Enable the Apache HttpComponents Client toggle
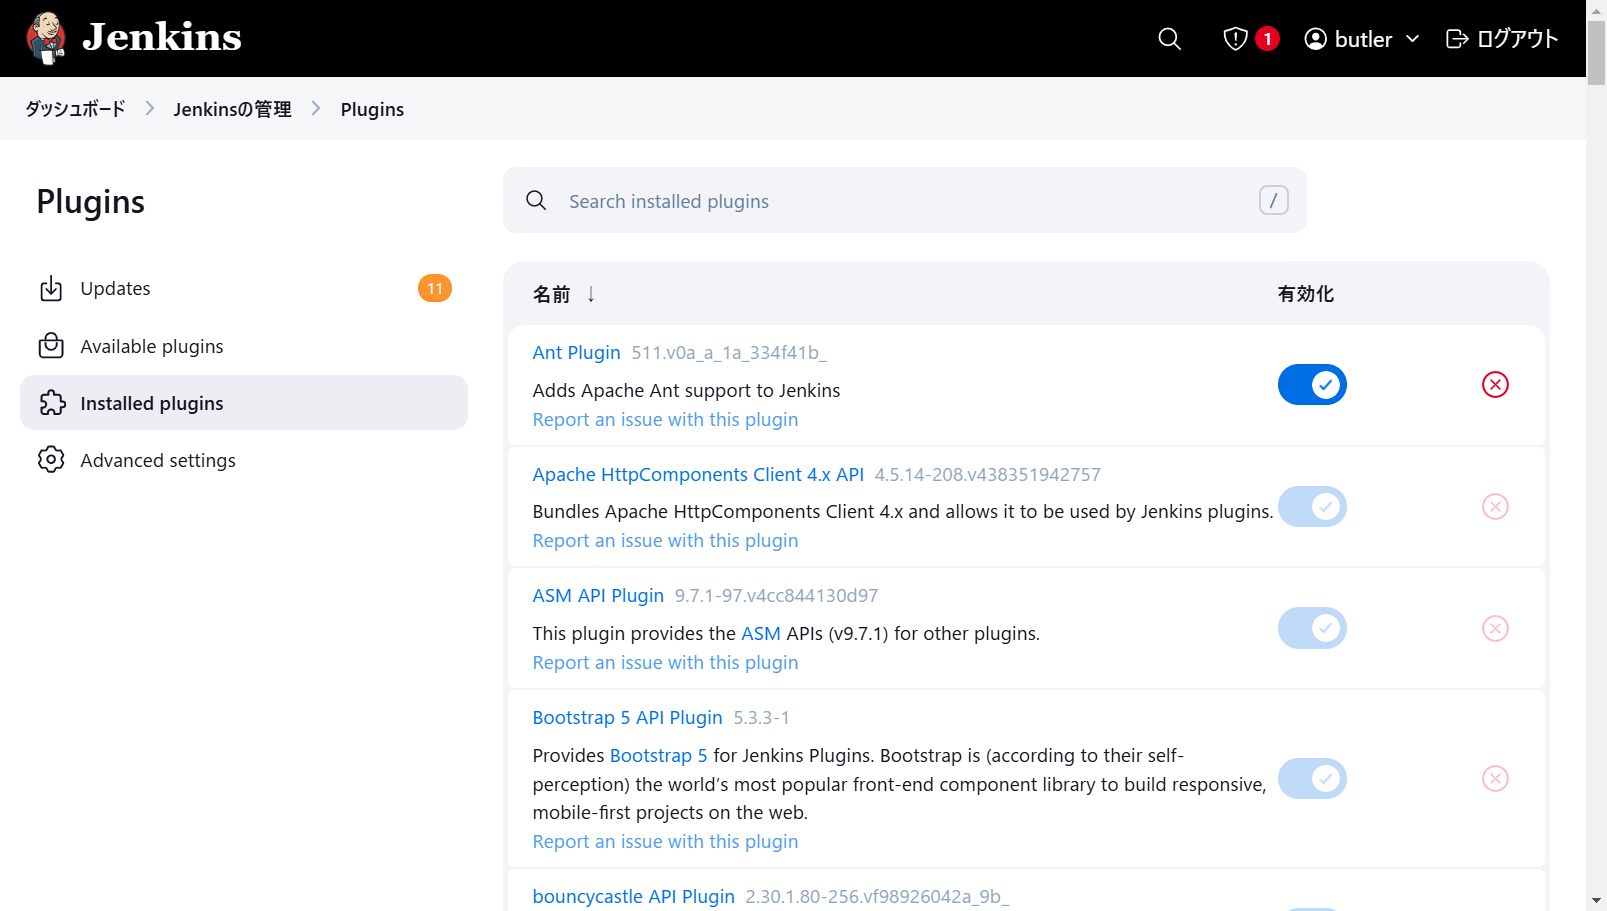This screenshot has height=911, width=1607. [x=1312, y=507]
